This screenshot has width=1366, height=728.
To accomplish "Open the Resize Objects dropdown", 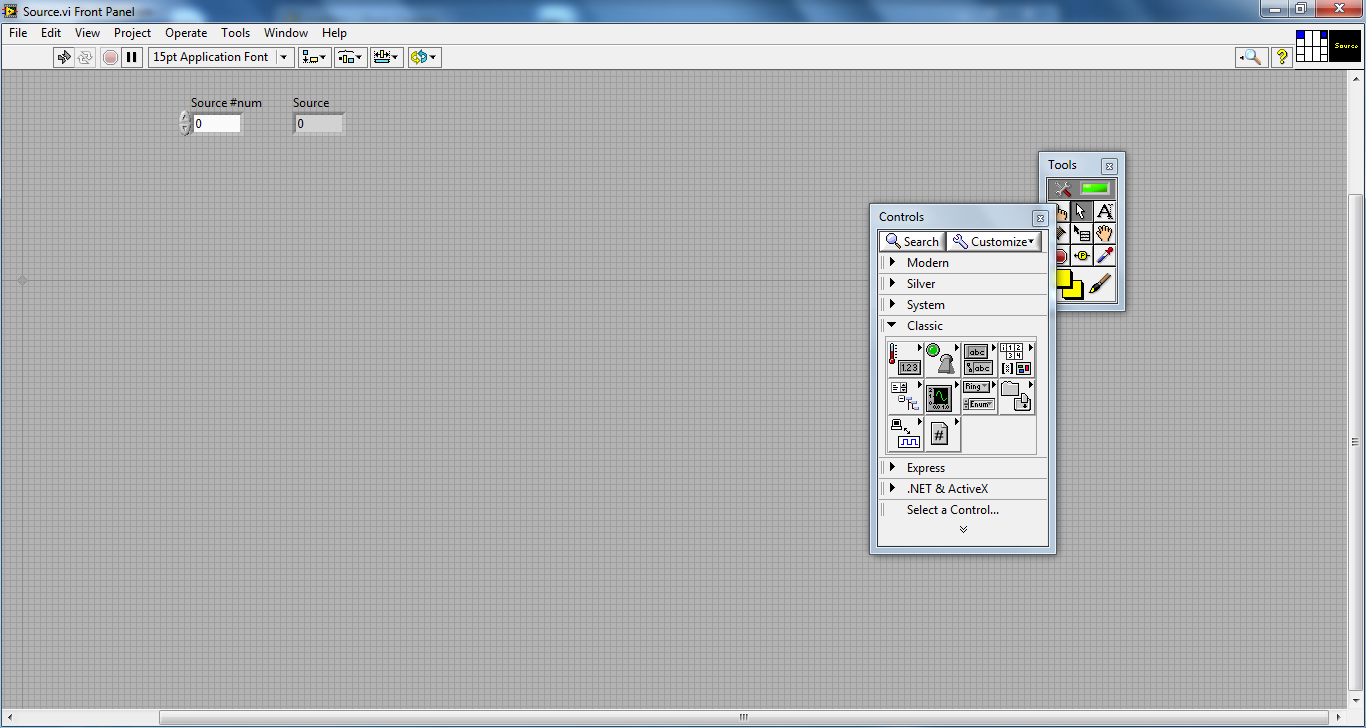I will (x=387, y=57).
